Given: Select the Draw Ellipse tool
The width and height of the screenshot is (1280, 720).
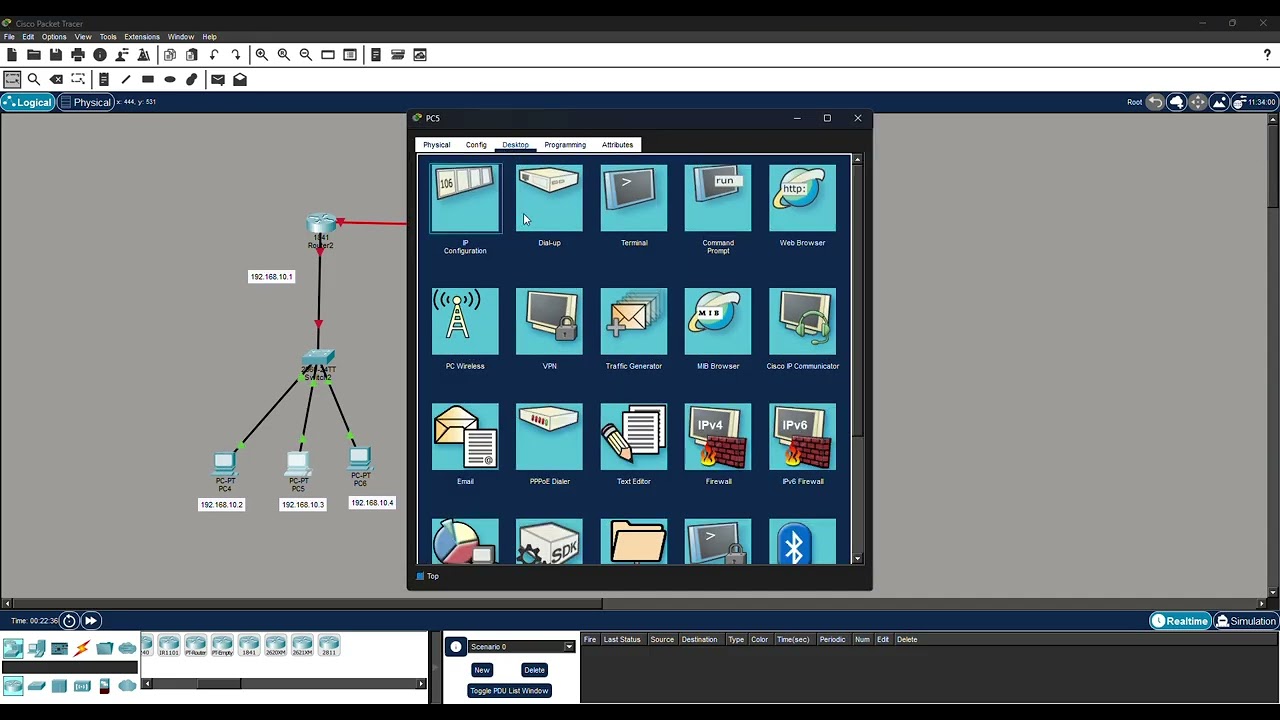Looking at the screenshot, I should click(x=170, y=79).
